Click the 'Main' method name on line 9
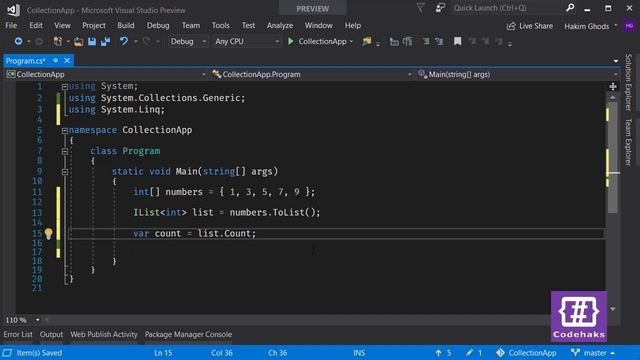The width and height of the screenshot is (640, 360). pos(187,171)
